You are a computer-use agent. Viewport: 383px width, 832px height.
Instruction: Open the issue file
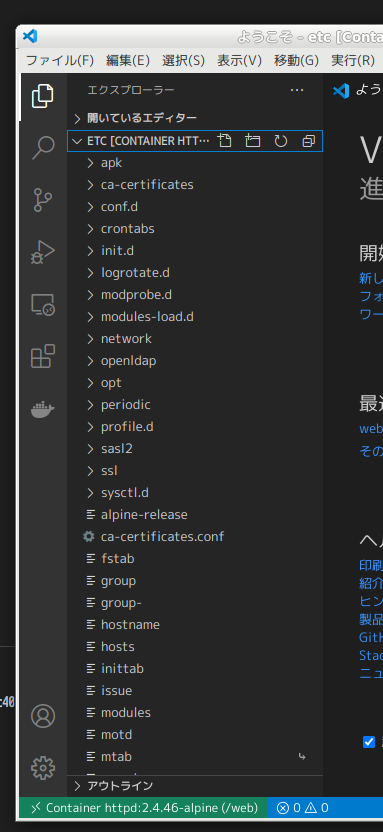pos(195,691)
